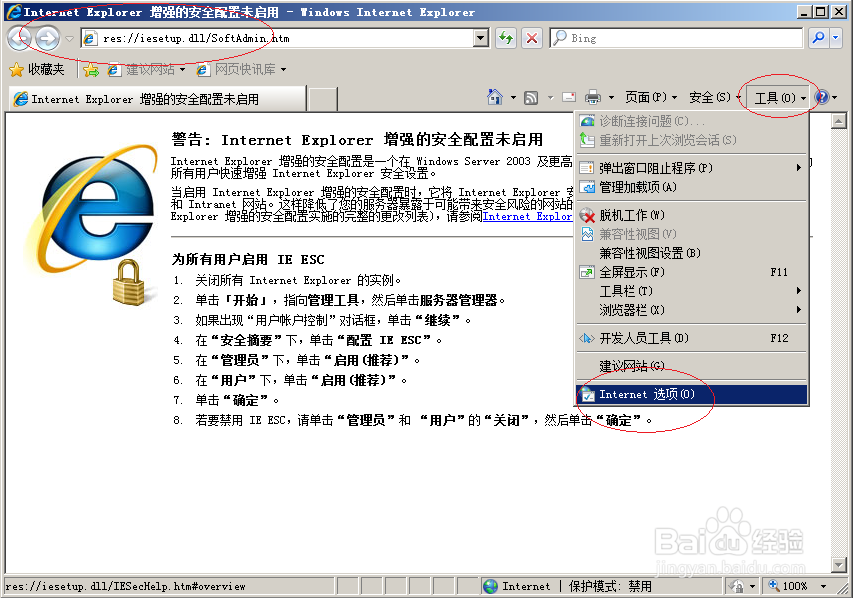Click the Bing search magnifier button
The width and height of the screenshot is (853, 598).
click(818, 38)
